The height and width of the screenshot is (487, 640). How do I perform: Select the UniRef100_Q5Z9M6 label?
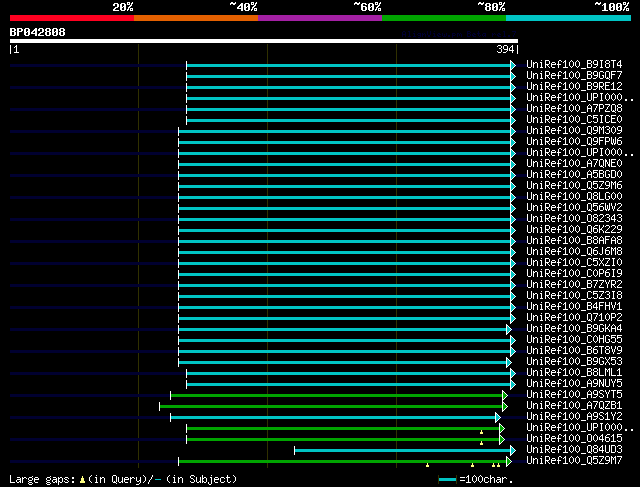pos(574,186)
